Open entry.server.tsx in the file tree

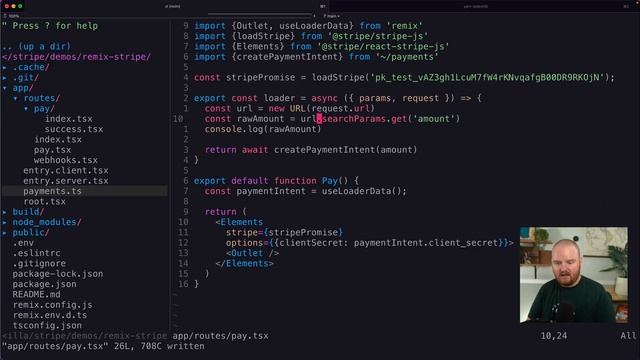[66, 181]
